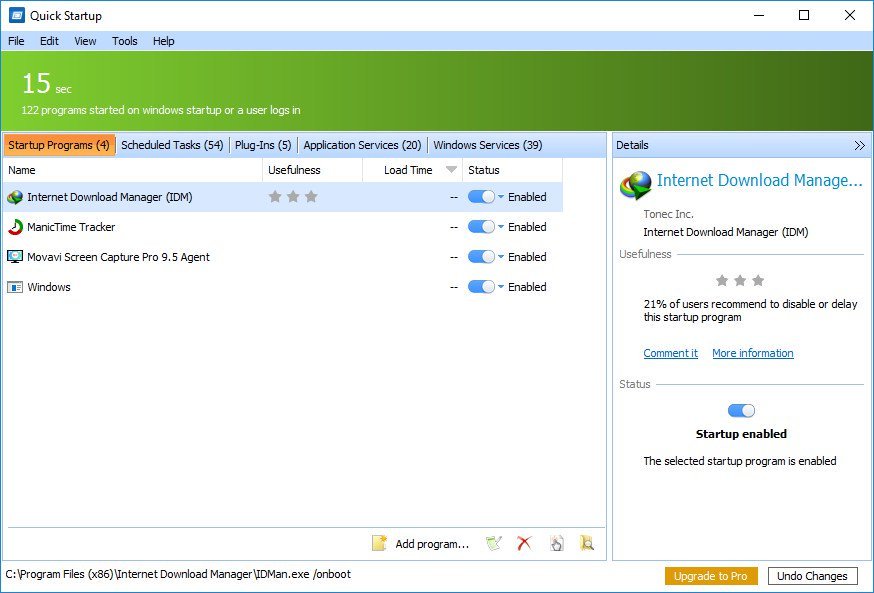This screenshot has width=874, height=593.
Task: Click Add program… button text
Action: click(433, 544)
